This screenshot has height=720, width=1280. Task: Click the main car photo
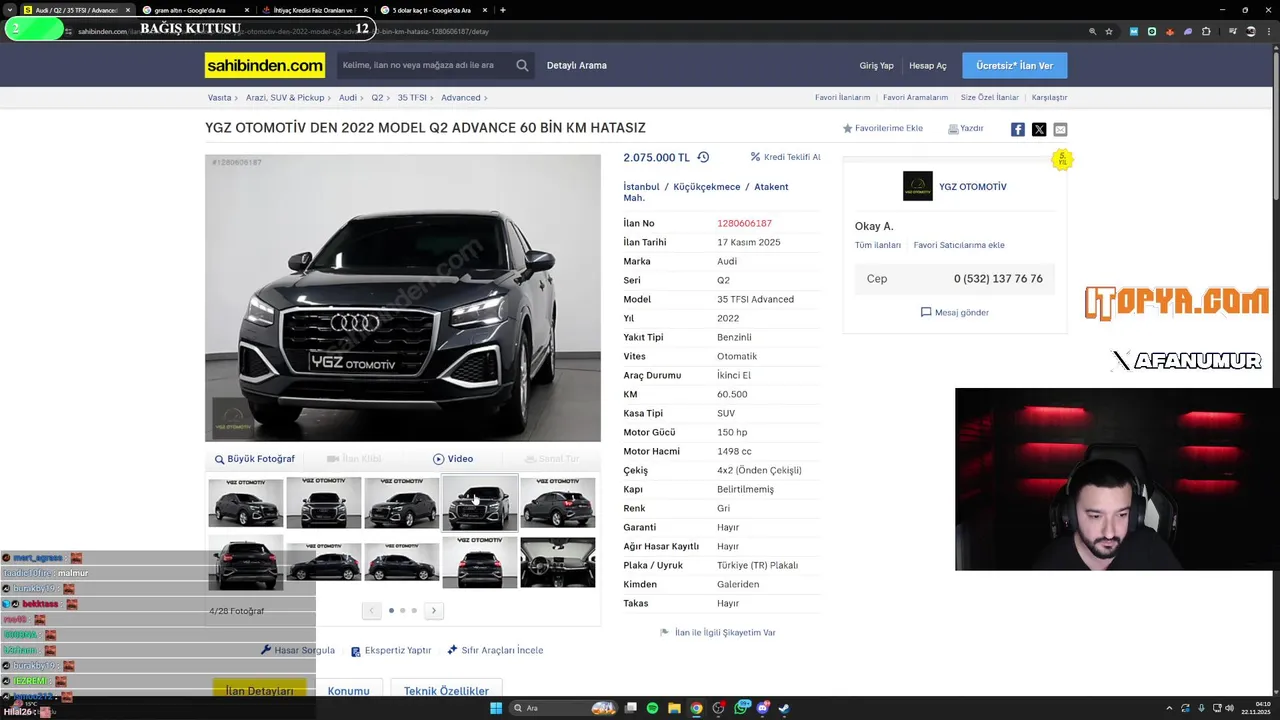click(403, 298)
